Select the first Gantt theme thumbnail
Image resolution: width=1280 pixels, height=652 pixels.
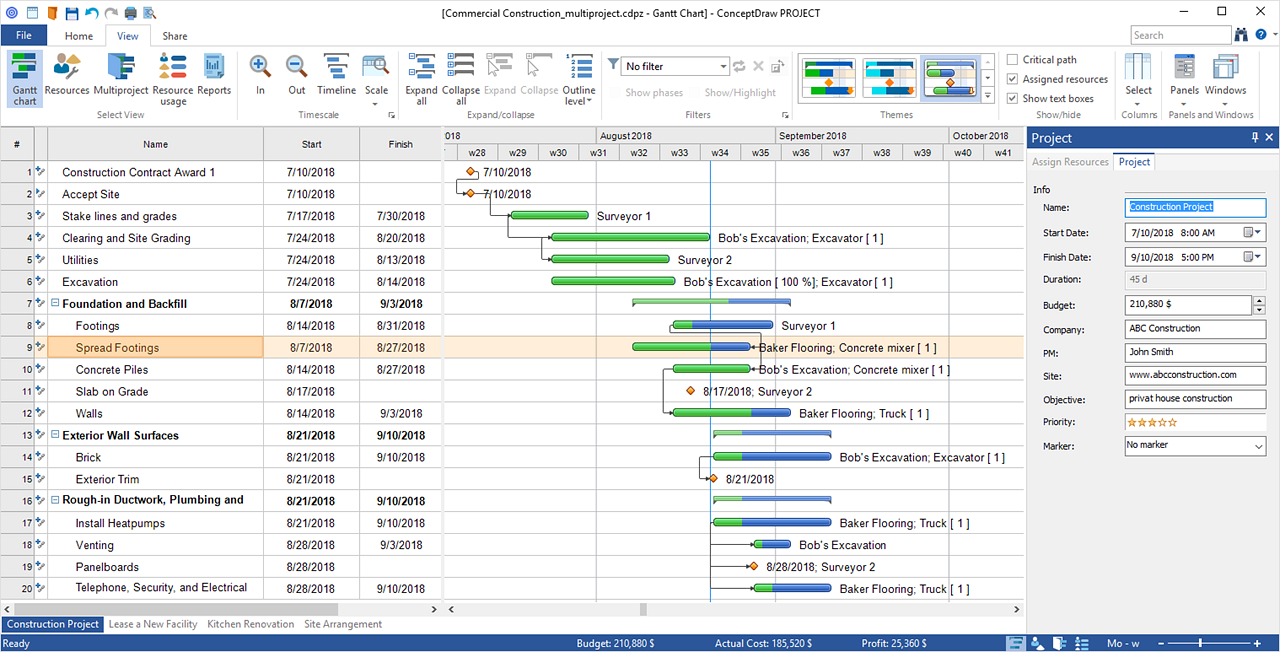coord(828,78)
